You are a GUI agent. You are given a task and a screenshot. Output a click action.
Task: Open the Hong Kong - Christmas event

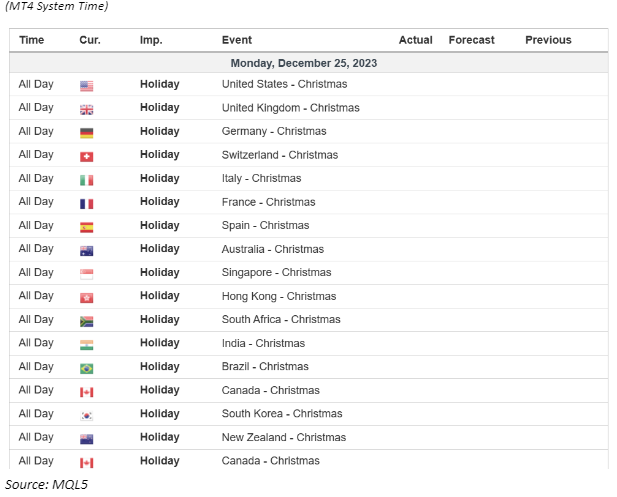279,296
